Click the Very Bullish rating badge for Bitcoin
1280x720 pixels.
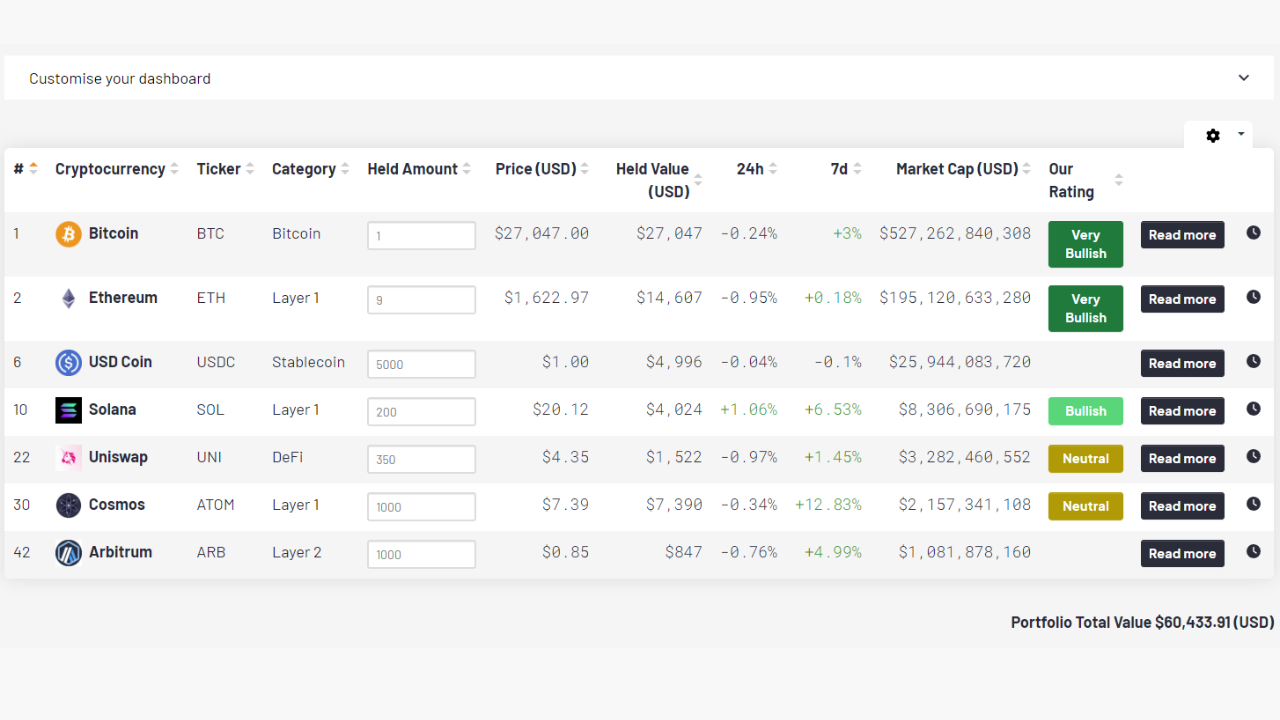pyautogui.click(x=1085, y=244)
